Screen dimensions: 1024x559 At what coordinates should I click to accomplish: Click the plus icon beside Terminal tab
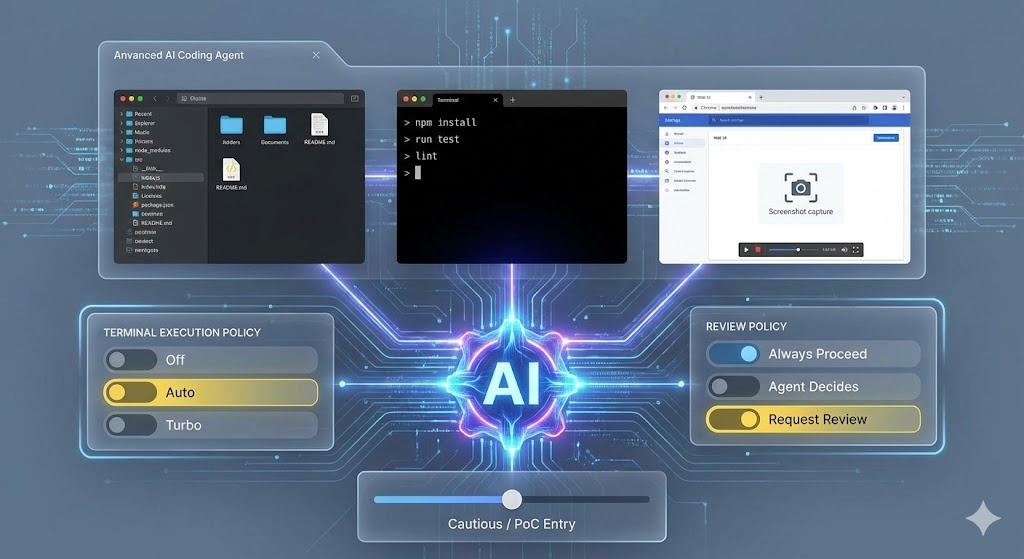tap(512, 100)
